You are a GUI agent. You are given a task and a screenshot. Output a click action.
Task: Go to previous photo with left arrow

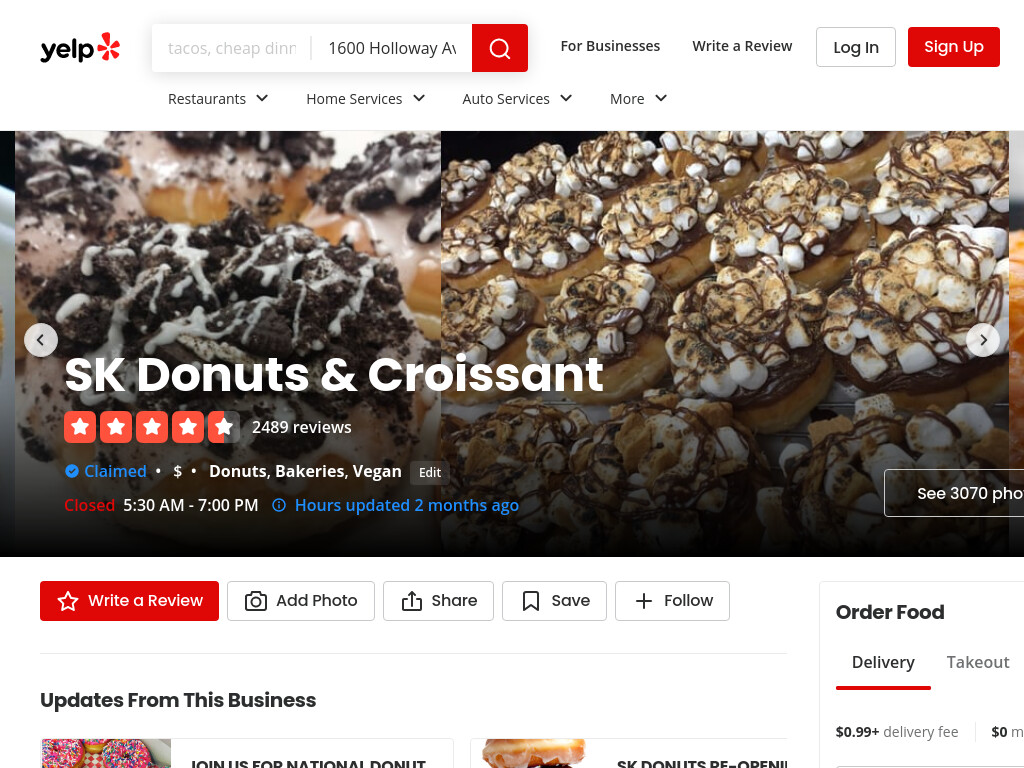(40, 340)
